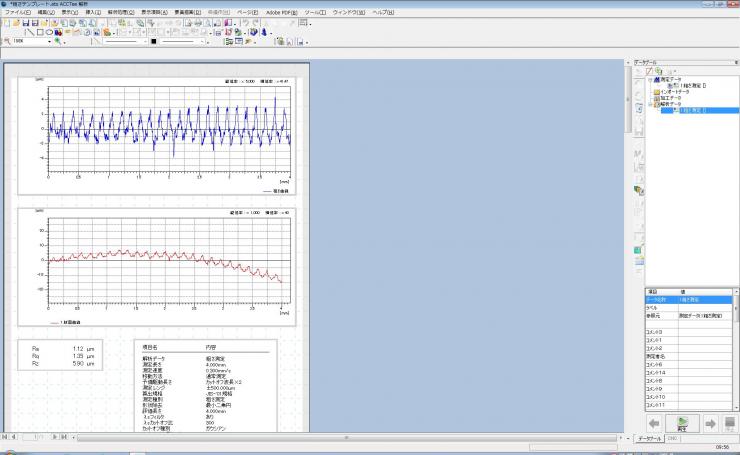Click the blue roughness curve chart
740x455 pixels.
point(157,136)
